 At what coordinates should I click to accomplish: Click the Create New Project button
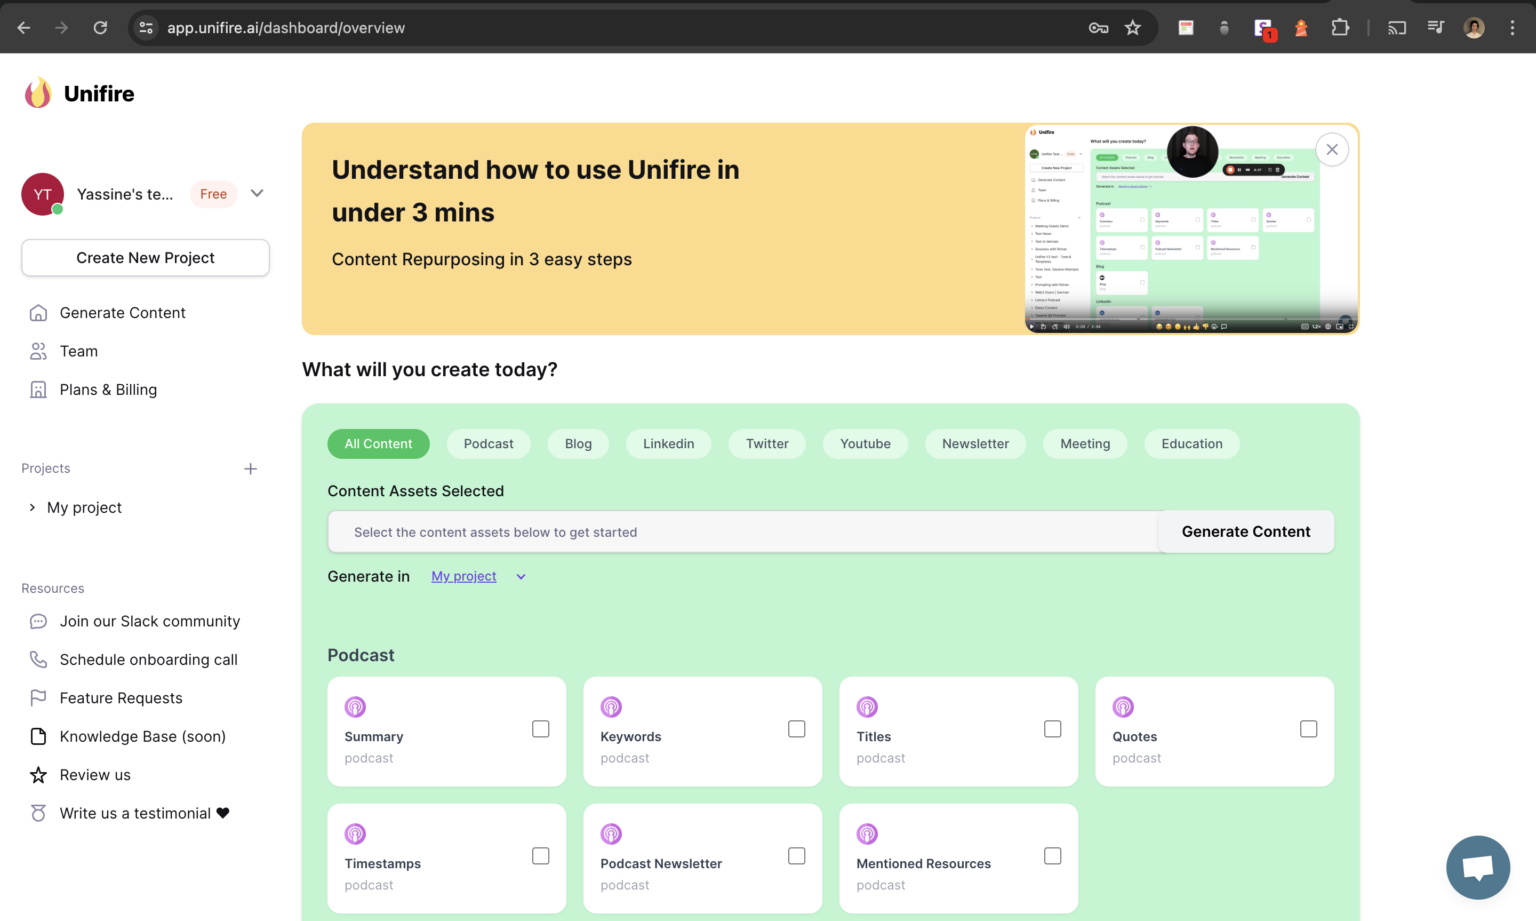click(145, 257)
